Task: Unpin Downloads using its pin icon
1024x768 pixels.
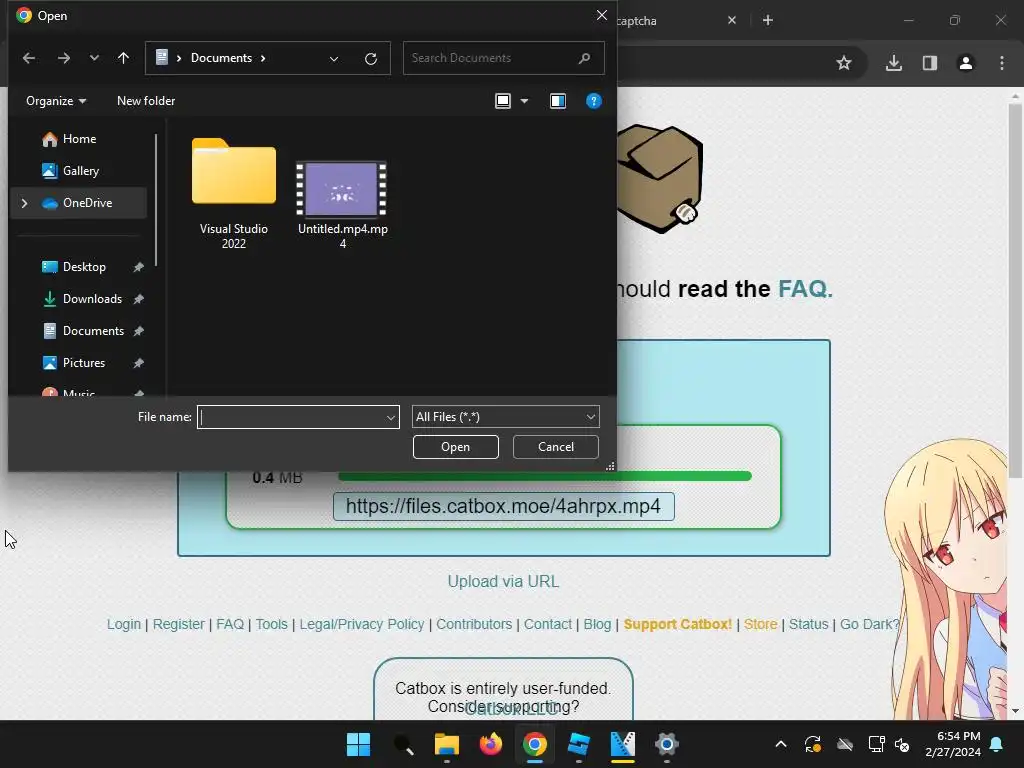Action: 138,299
